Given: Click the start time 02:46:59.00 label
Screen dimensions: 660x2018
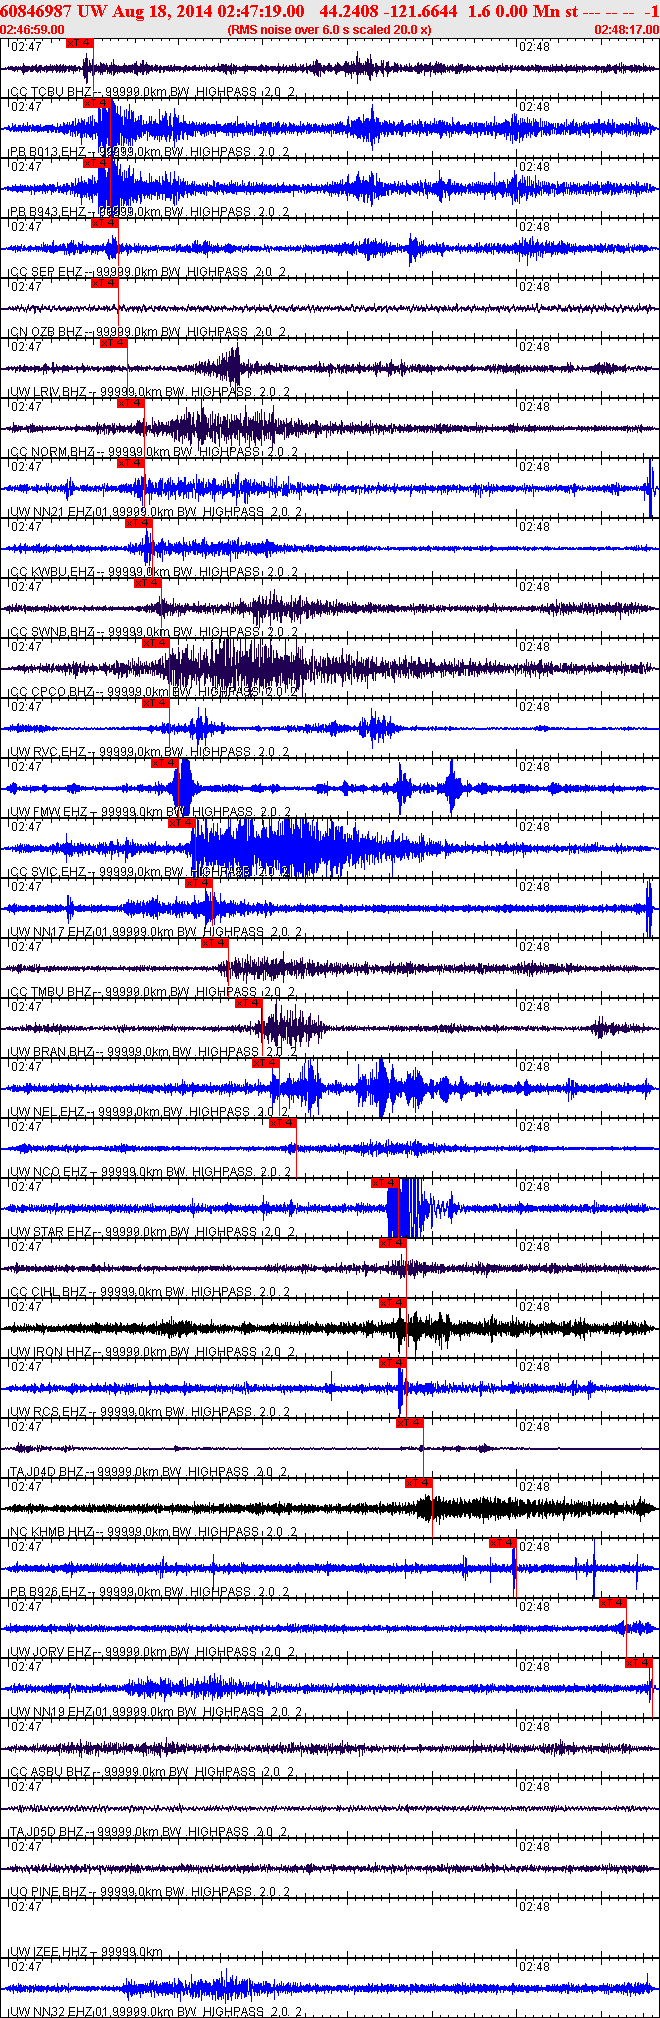Looking at the screenshot, I should tap(33, 30).
